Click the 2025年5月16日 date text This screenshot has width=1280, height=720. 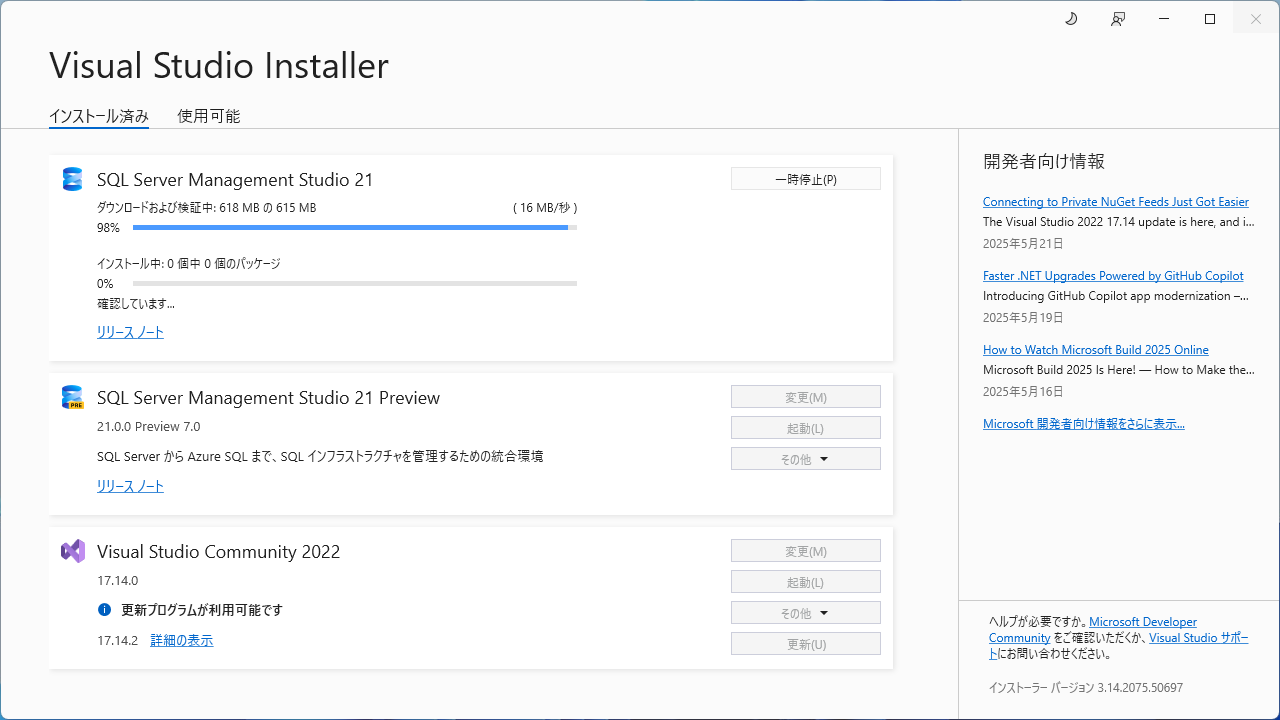[1023, 391]
